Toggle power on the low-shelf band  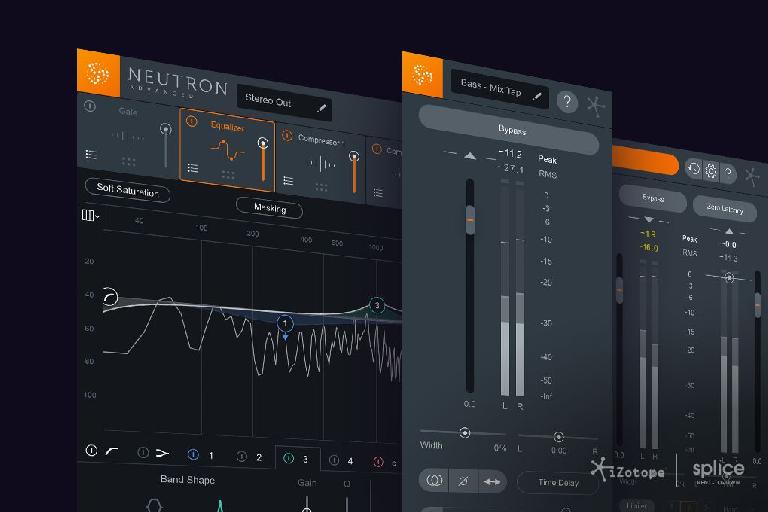(x=143, y=452)
